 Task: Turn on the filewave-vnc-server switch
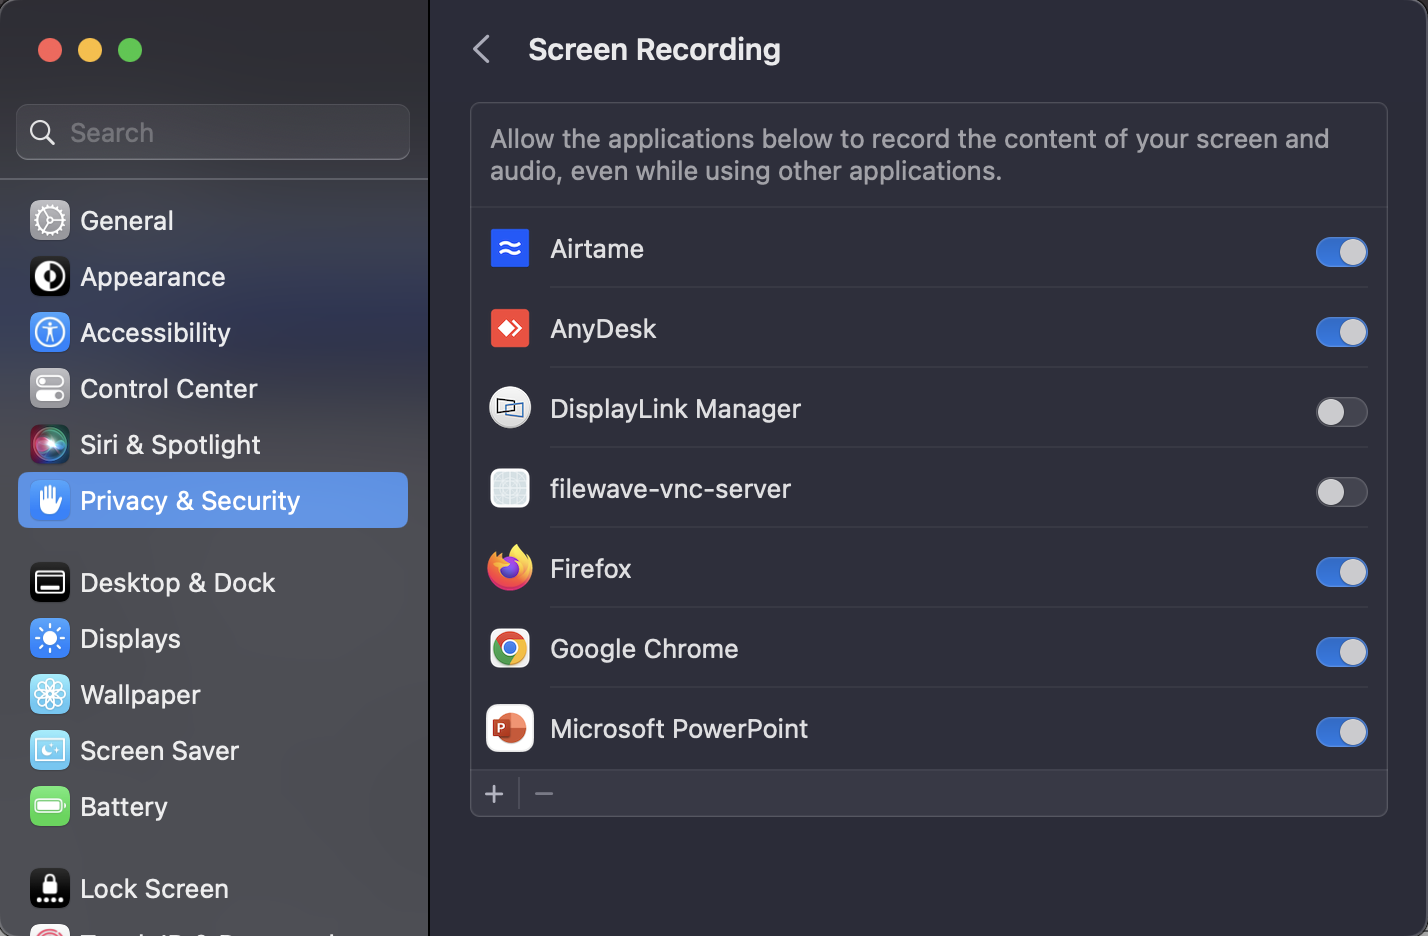tap(1341, 492)
